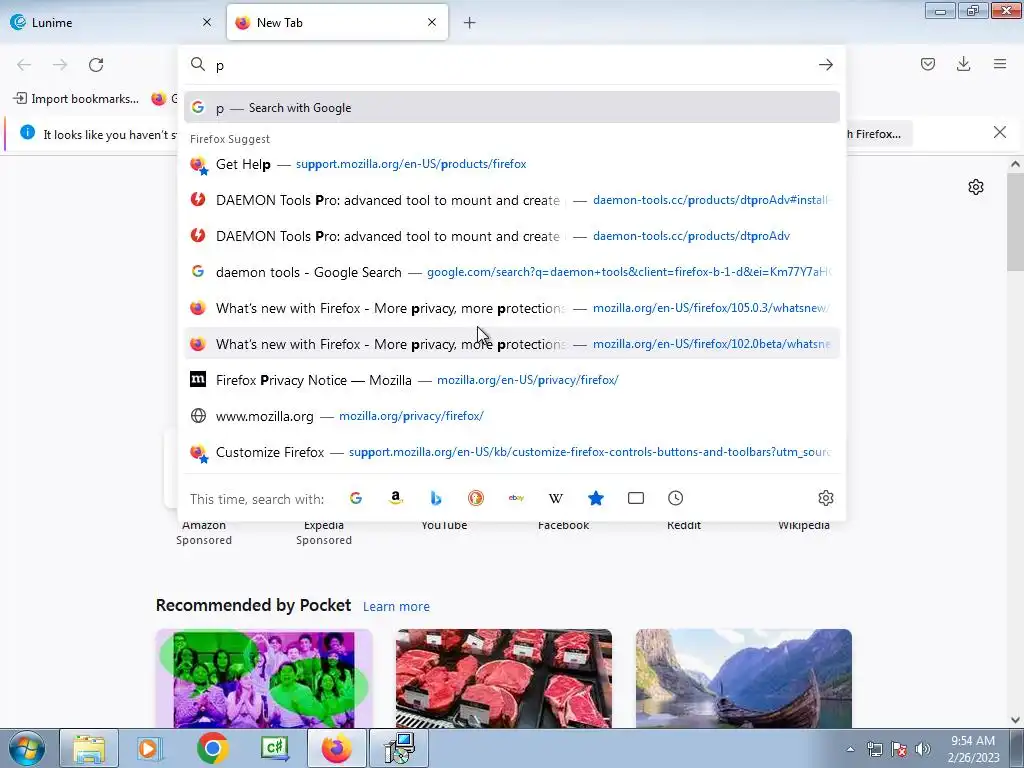Open the Save to Pocket button
Screen dimensions: 1024x768
pyautogui.click(x=927, y=64)
